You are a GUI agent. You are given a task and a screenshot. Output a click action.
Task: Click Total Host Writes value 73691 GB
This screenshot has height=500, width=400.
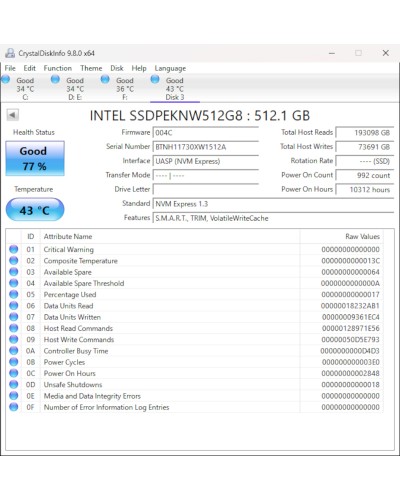click(365, 147)
